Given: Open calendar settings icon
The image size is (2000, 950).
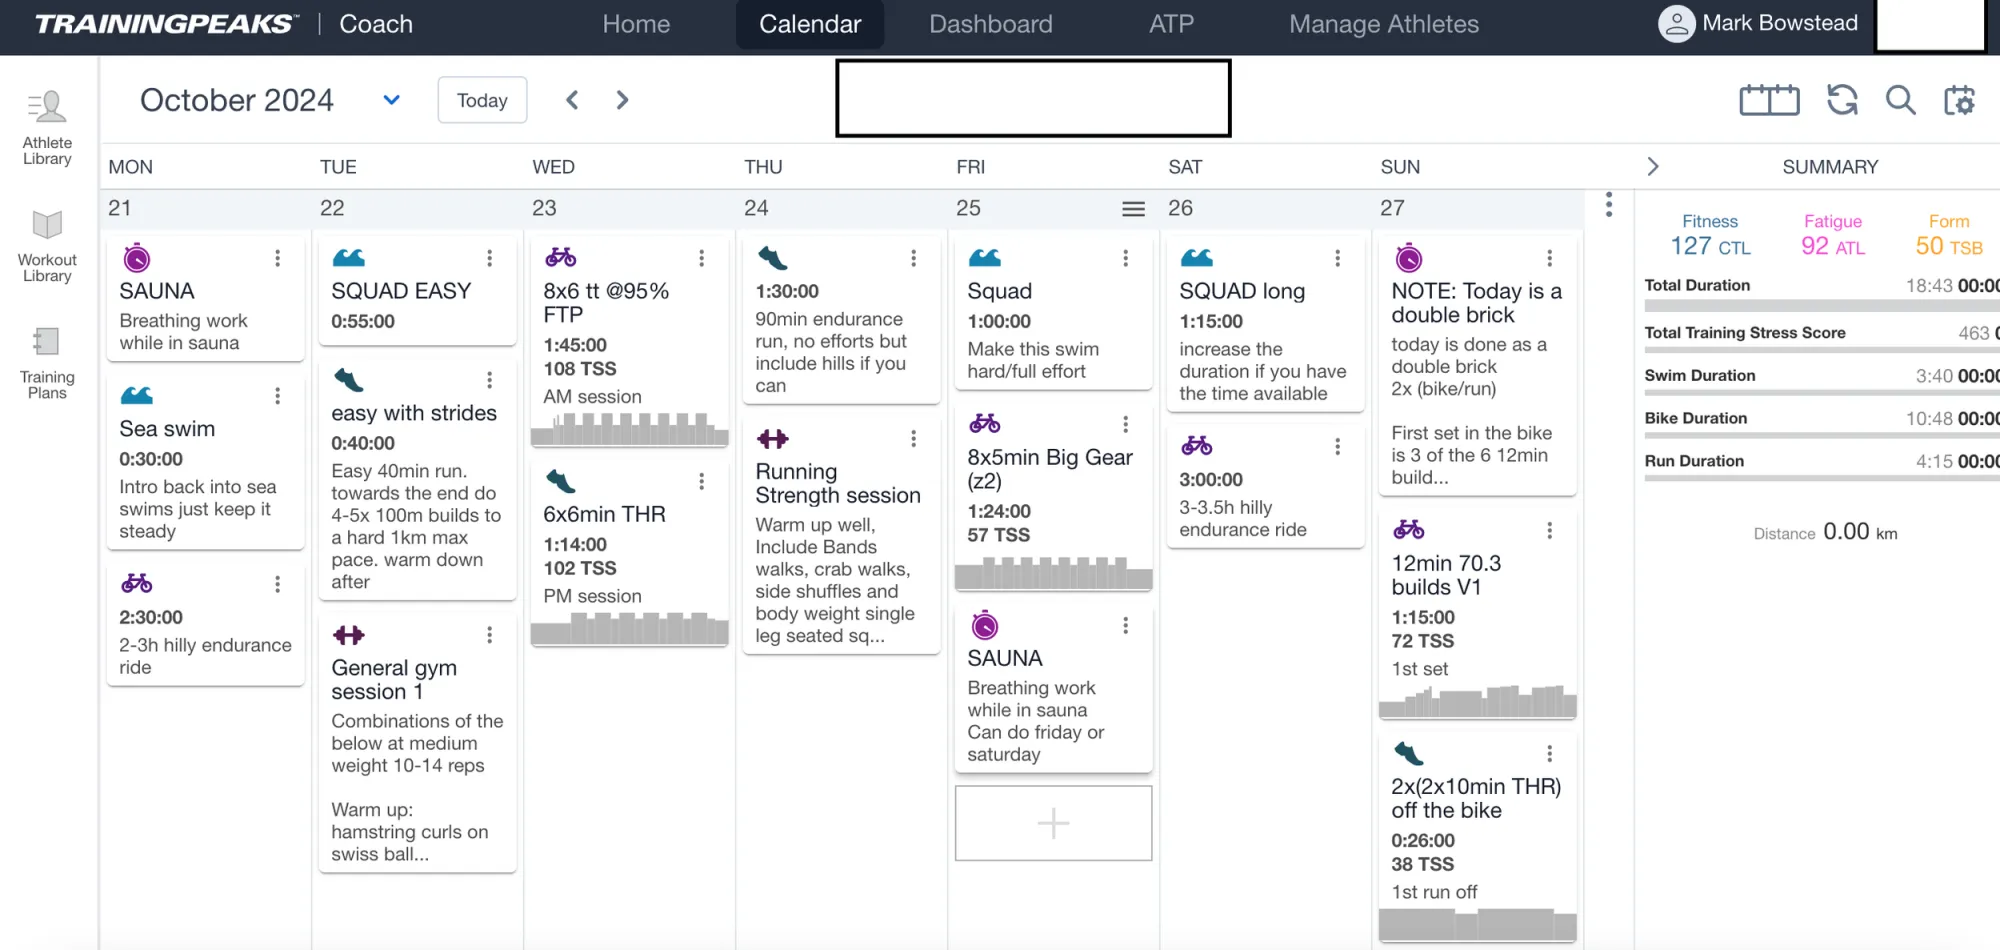Looking at the screenshot, I should [x=1959, y=100].
